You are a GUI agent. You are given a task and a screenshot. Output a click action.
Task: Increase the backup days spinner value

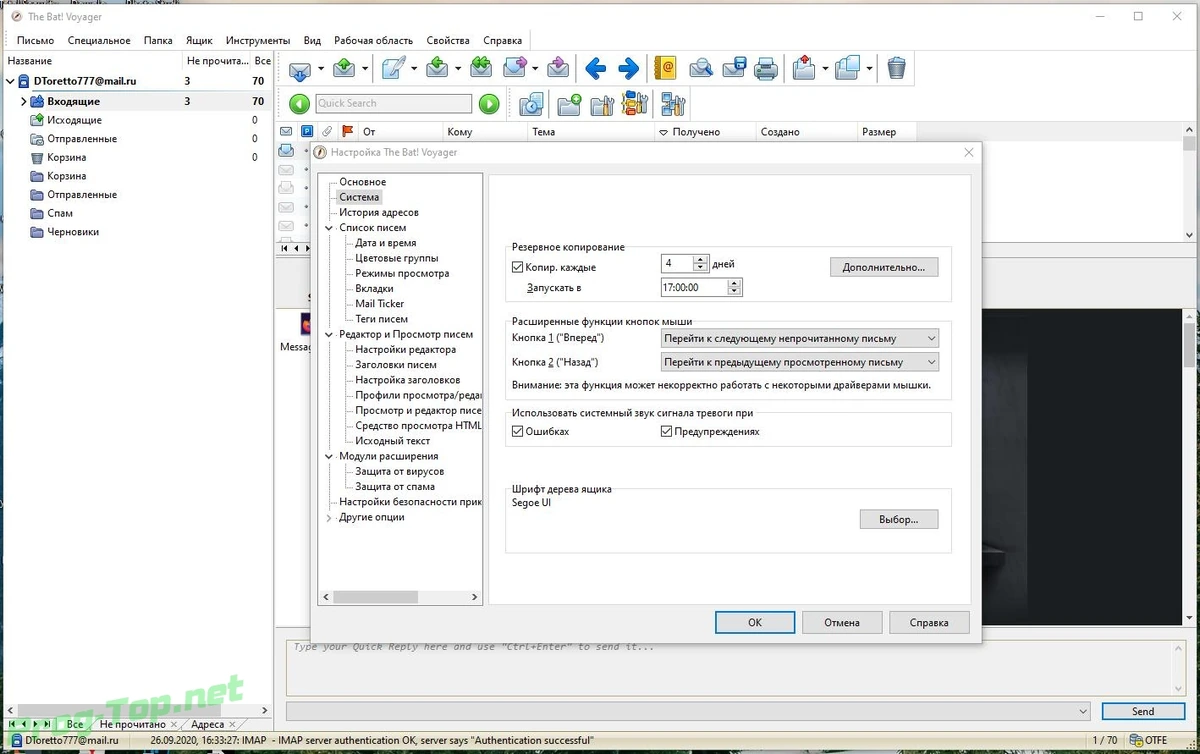[x=701, y=260]
